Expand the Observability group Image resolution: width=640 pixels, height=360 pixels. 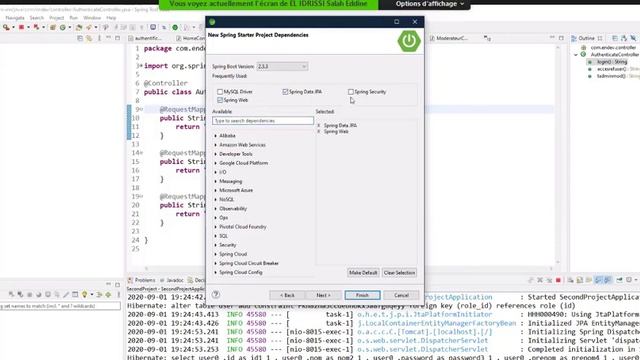tap(216, 209)
